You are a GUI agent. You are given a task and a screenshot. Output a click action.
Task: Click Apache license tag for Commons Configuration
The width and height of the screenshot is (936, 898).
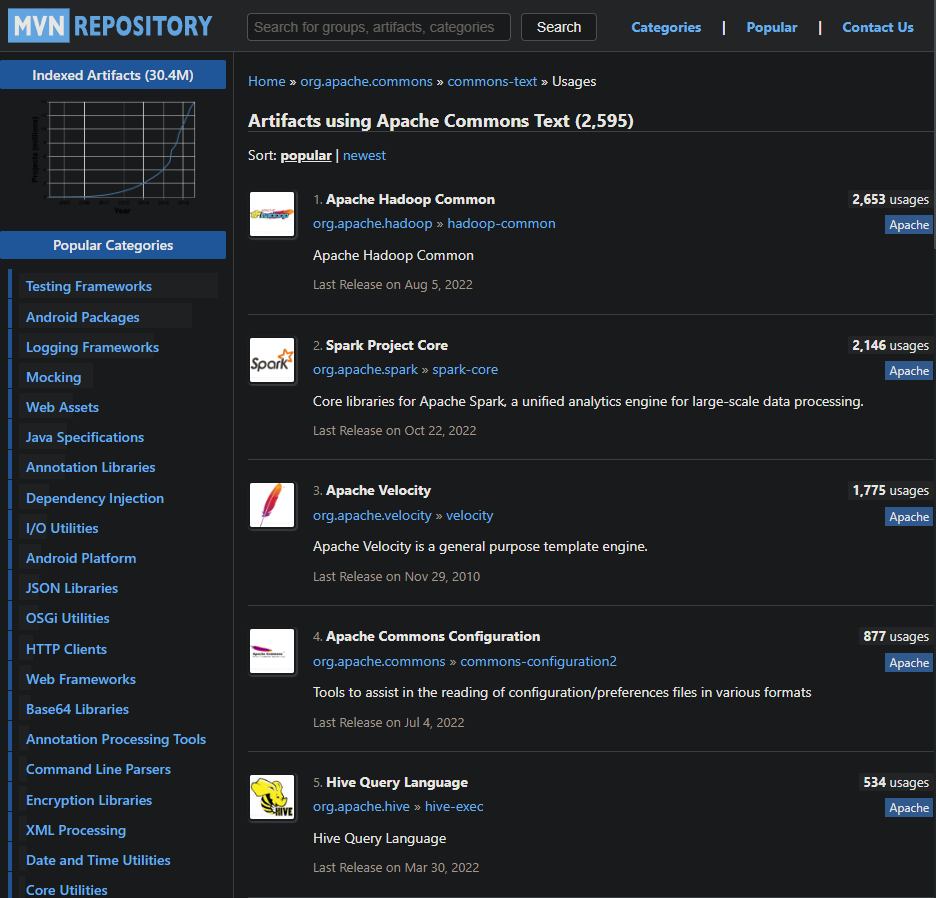(x=909, y=663)
